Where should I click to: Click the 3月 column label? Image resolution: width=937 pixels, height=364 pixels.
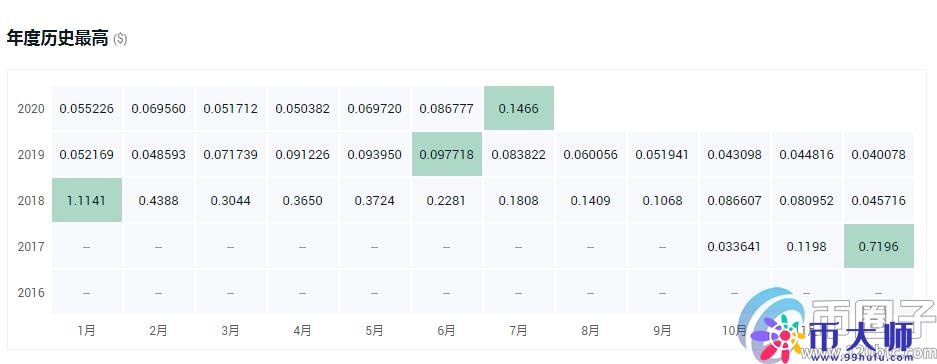pyautogui.click(x=231, y=331)
